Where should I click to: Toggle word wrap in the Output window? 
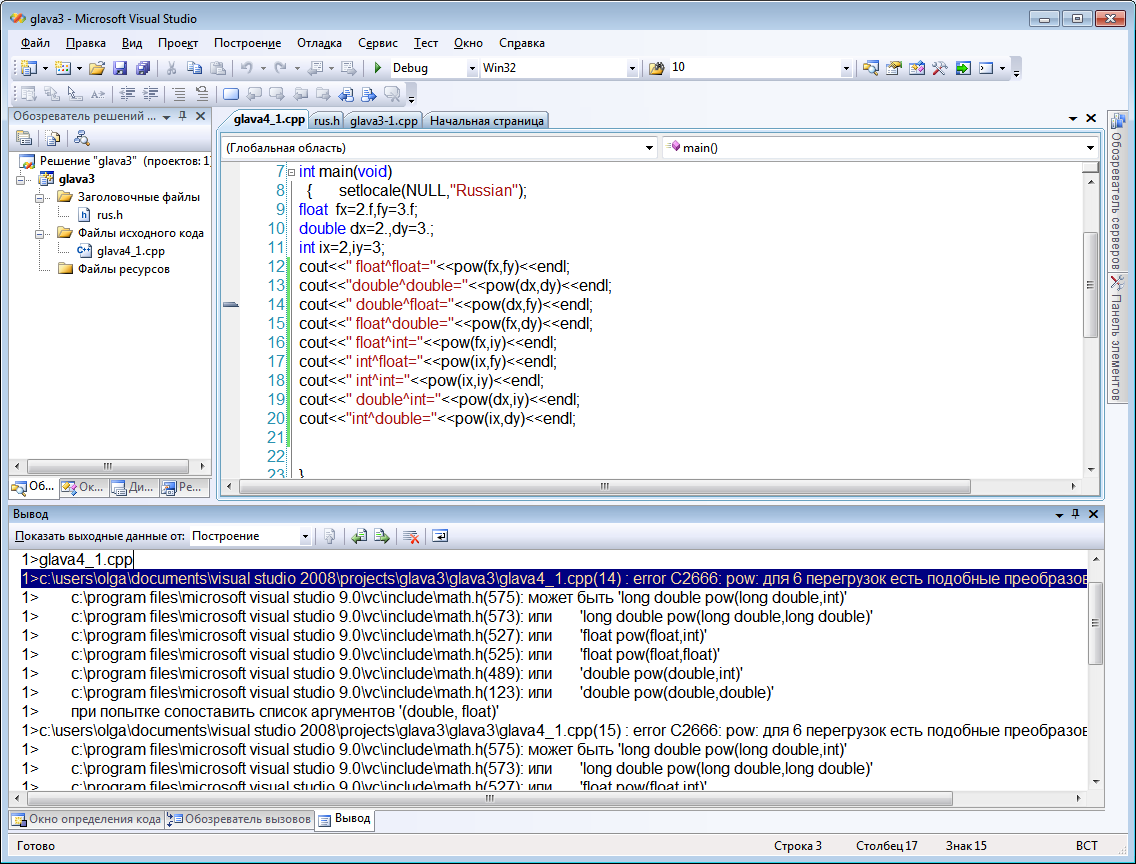(x=440, y=537)
